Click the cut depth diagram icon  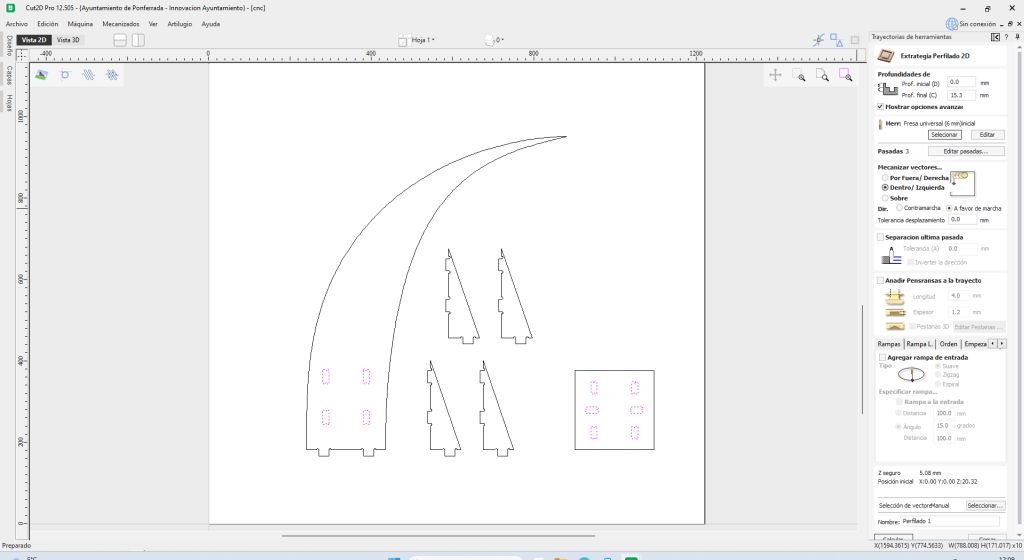click(x=887, y=88)
